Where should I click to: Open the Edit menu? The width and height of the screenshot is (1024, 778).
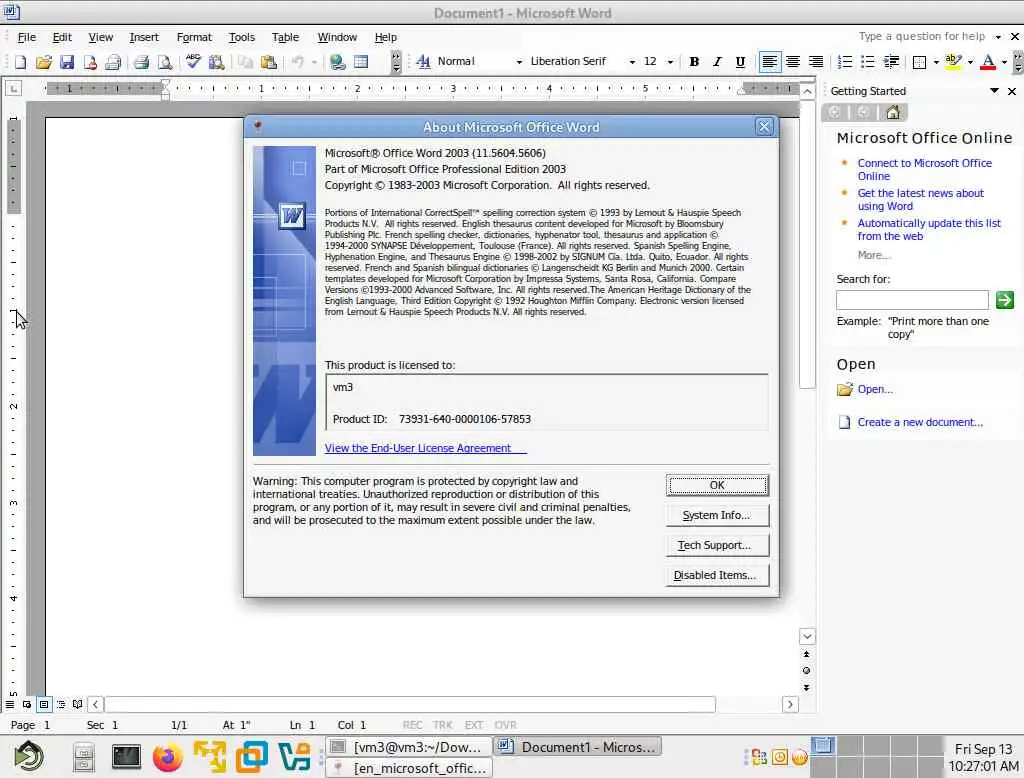62,37
